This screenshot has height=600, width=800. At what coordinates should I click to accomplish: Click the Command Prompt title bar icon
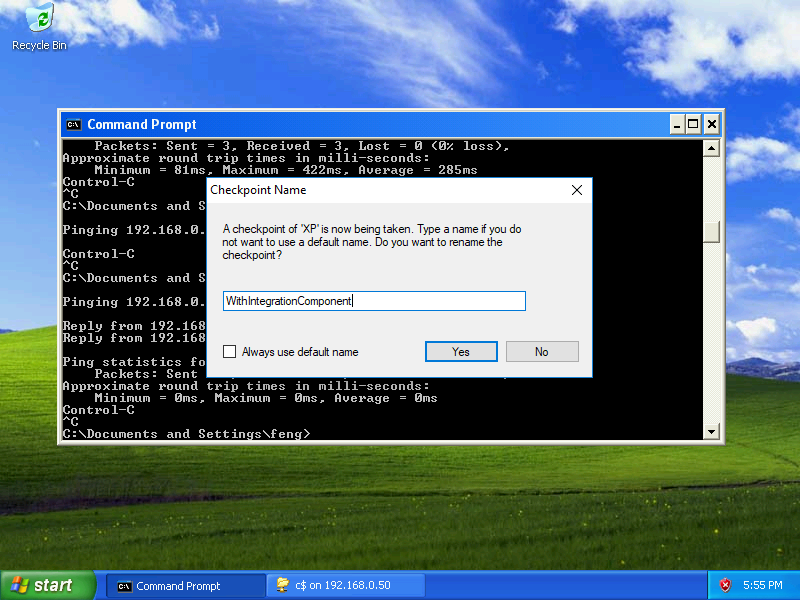[73, 124]
